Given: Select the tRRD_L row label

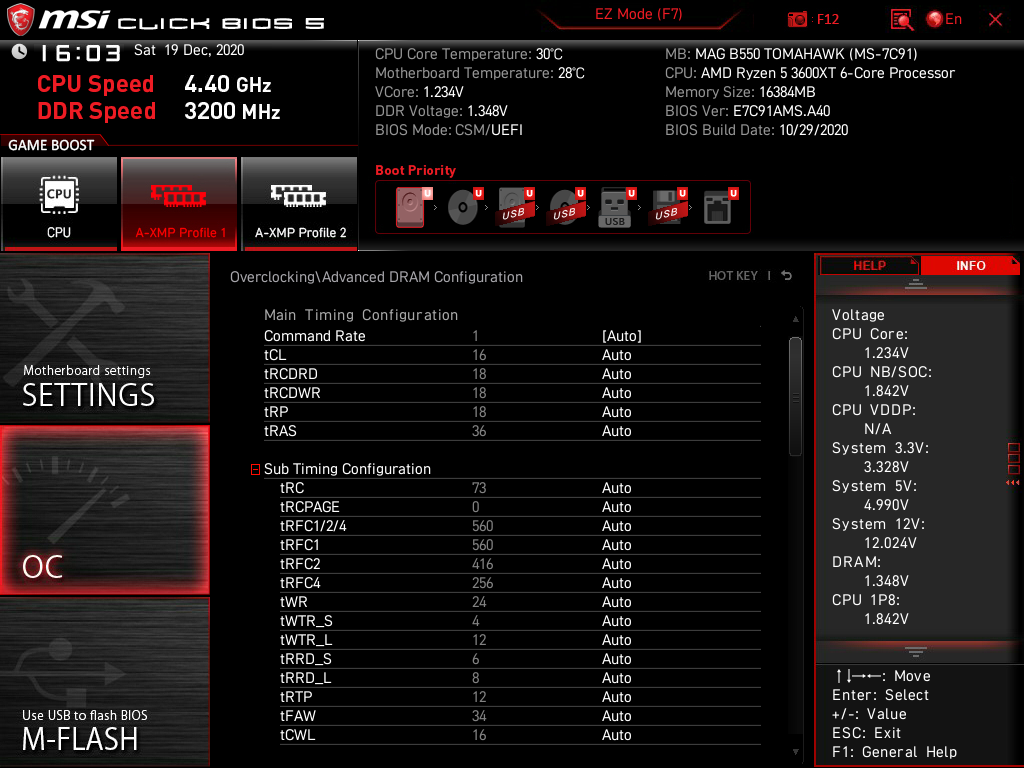Looking at the screenshot, I should (x=306, y=678).
